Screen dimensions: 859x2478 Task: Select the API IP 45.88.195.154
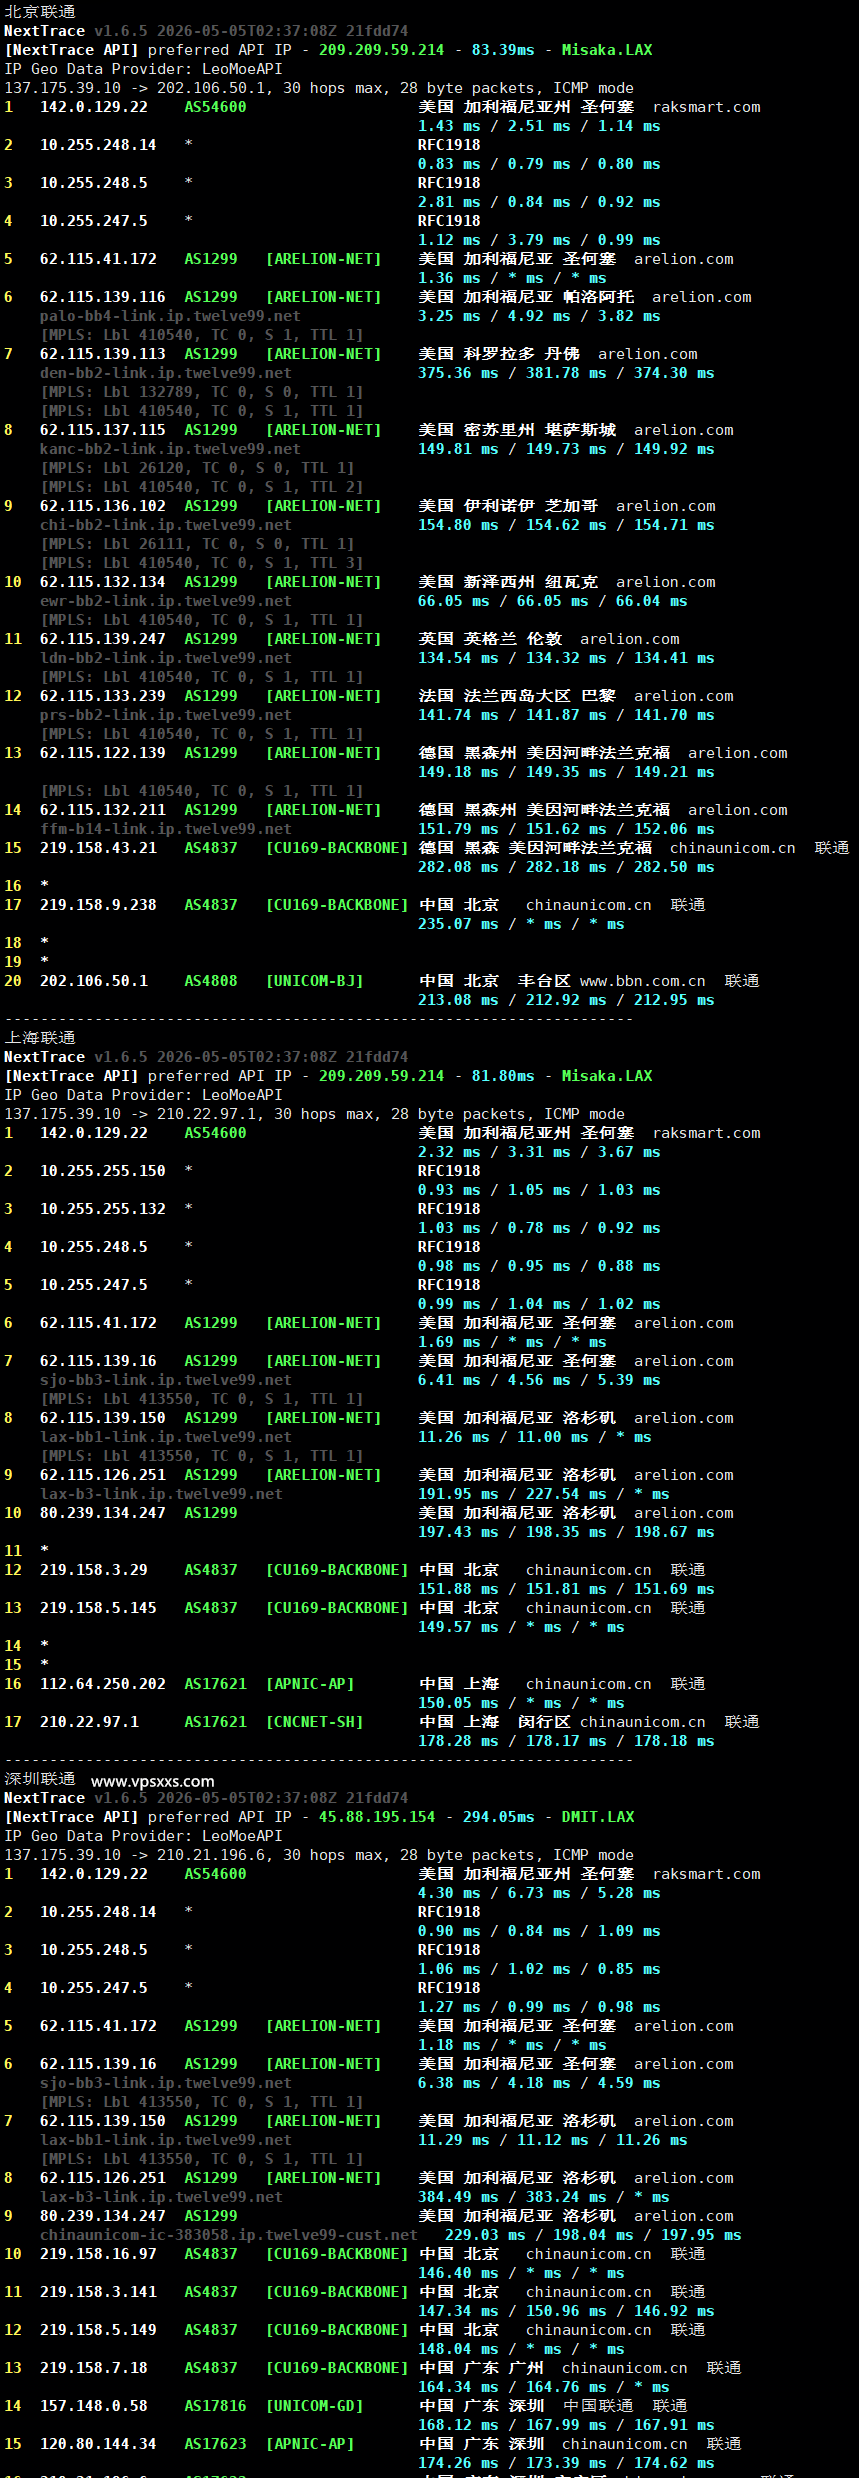pos(377,1817)
